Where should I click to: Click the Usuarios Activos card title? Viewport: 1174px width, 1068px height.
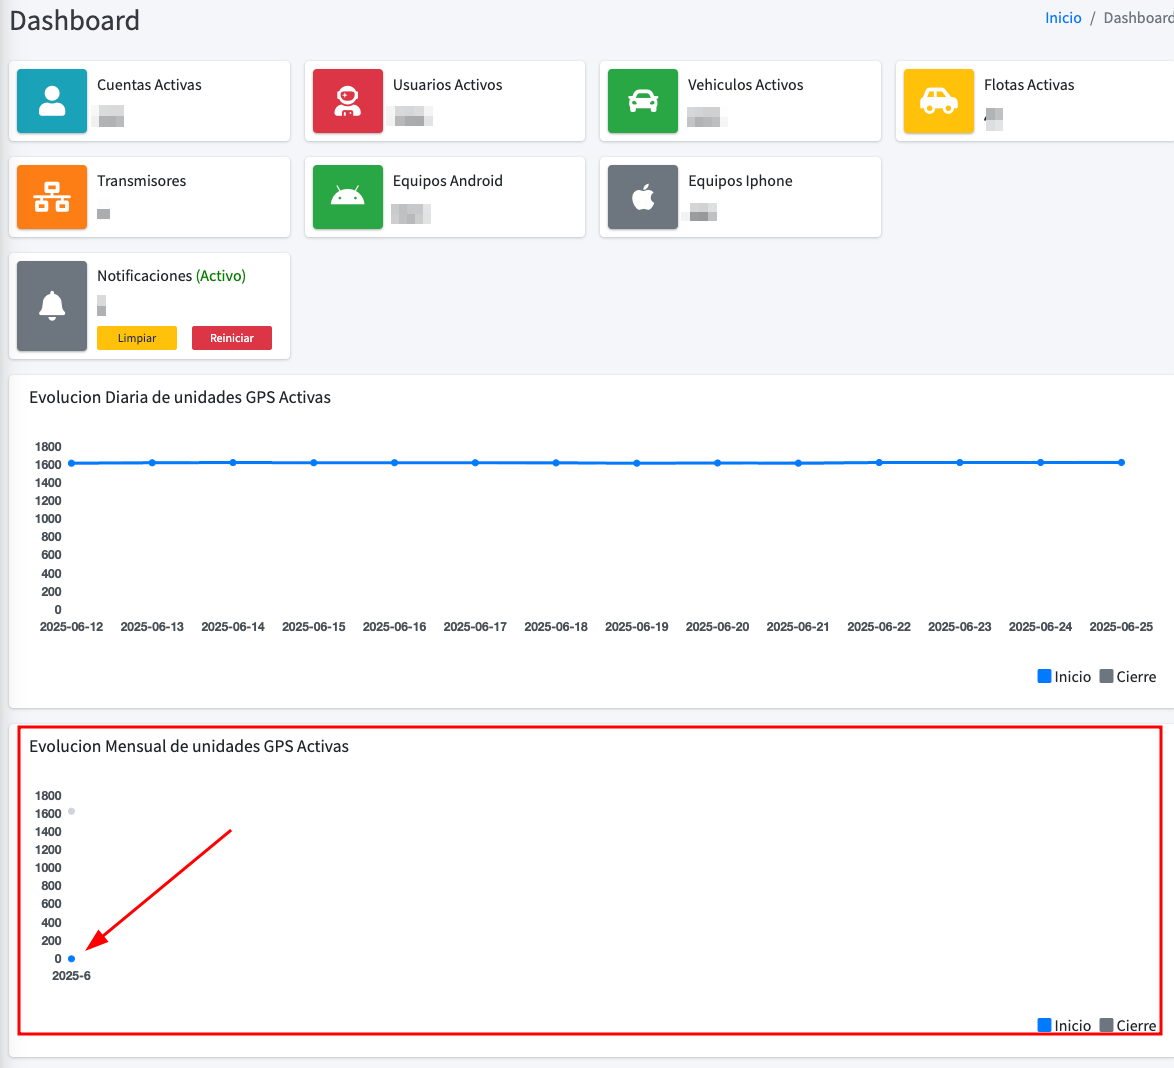447,85
